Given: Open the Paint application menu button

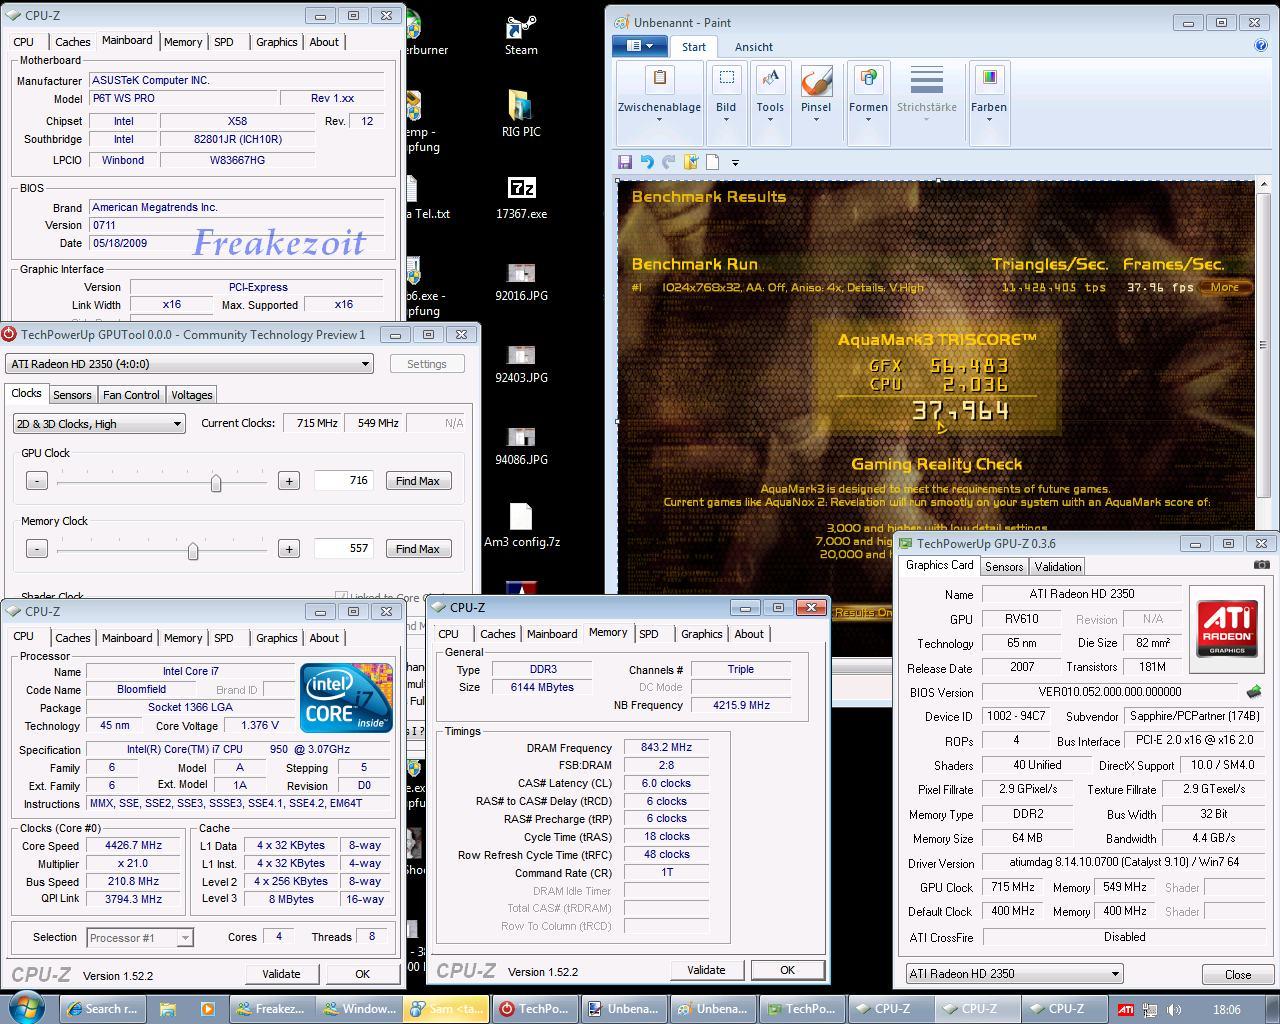Looking at the screenshot, I should point(639,46).
